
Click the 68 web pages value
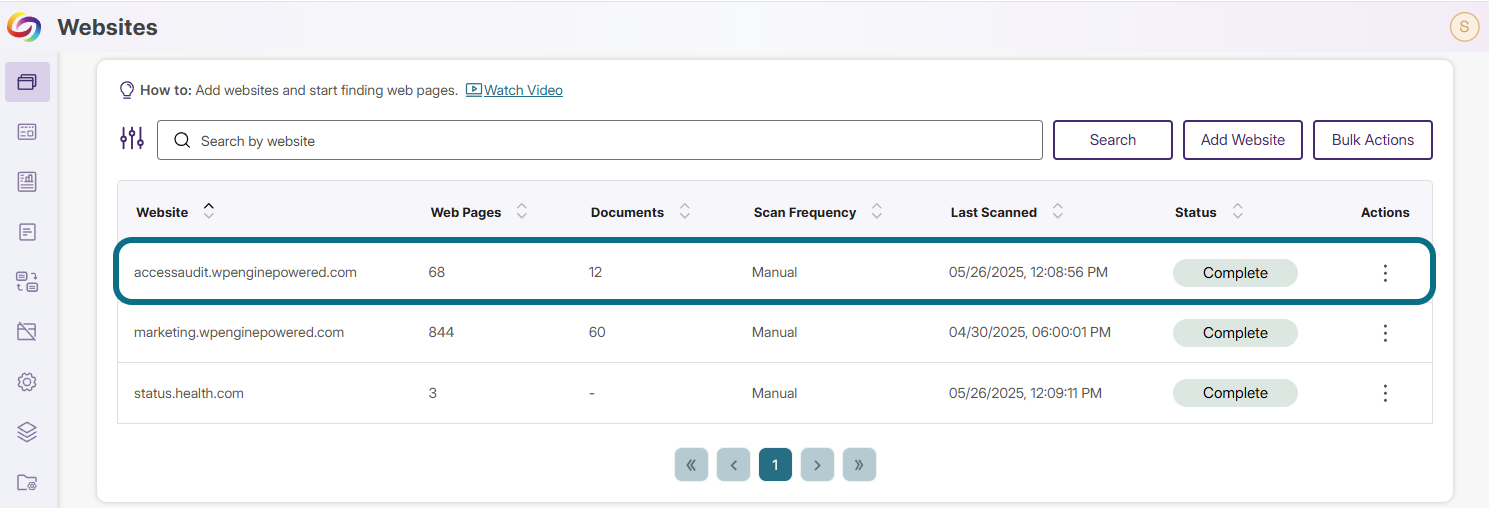pyautogui.click(x=437, y=272)
